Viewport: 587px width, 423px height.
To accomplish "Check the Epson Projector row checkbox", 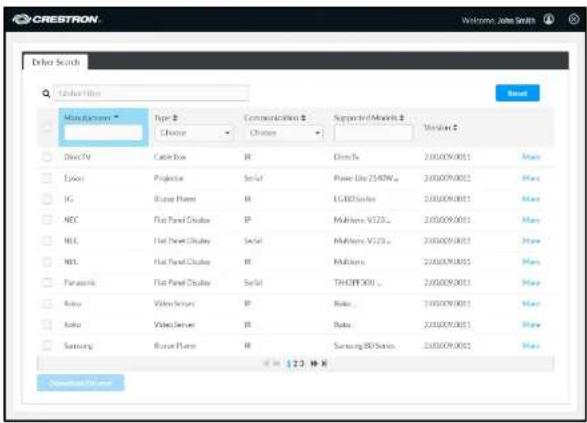I will coord(47,178).
